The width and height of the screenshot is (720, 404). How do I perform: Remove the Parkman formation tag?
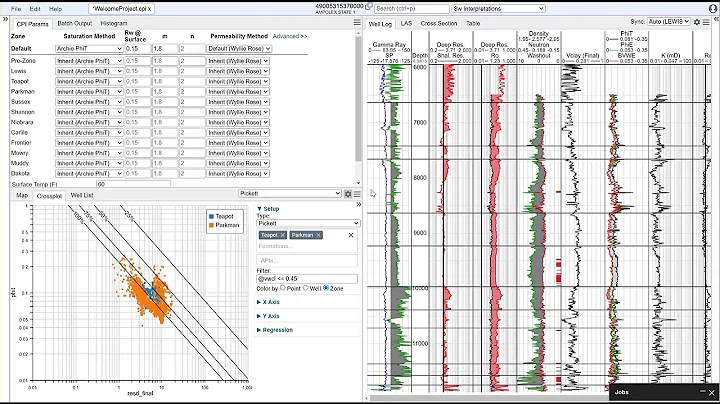pyautogui.click(x=318, y=235)
